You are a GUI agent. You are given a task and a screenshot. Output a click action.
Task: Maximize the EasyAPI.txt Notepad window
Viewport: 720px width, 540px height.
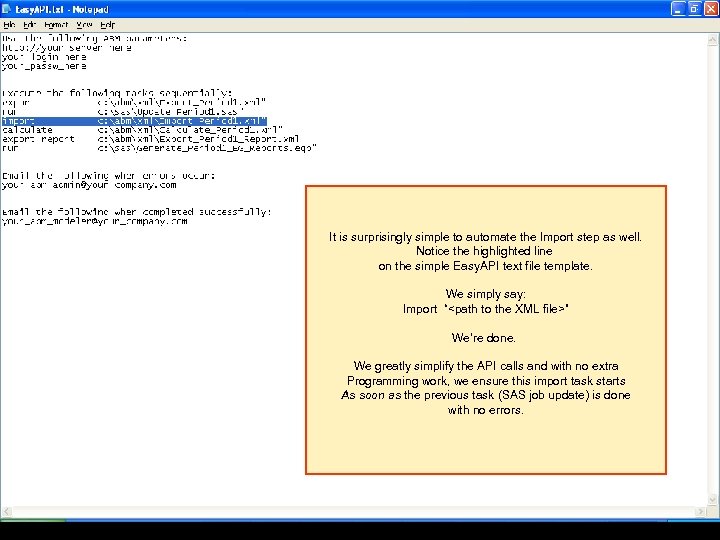[694, 9]
